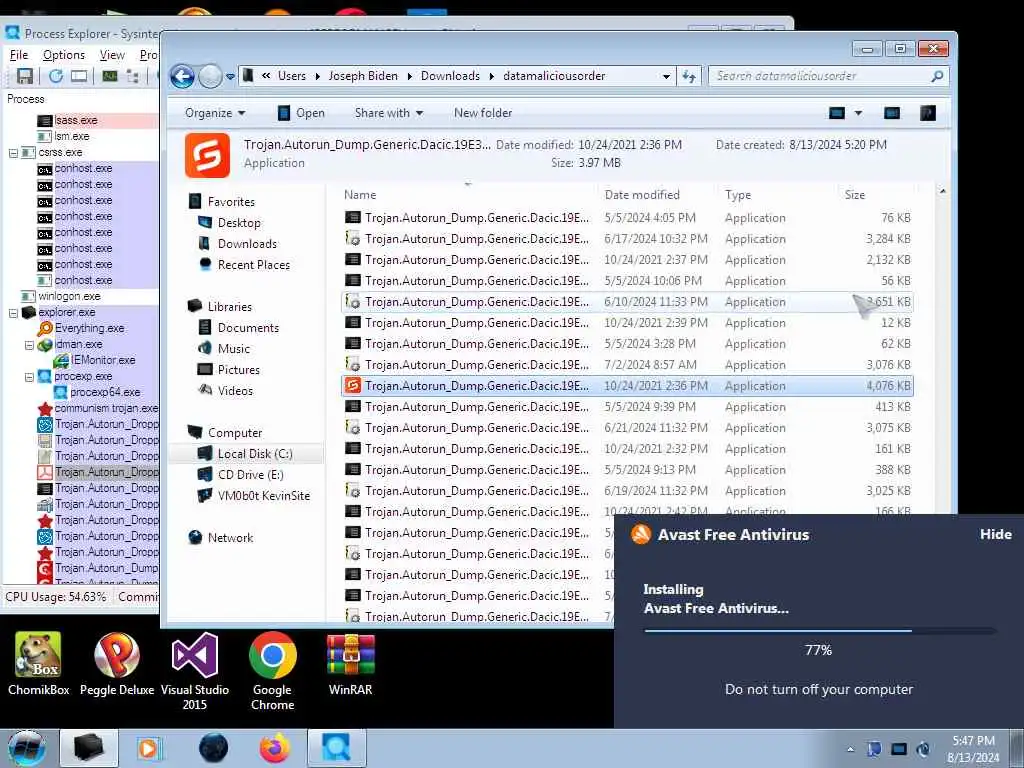Click the Open button in Explorer toolbar

(301, 113)
